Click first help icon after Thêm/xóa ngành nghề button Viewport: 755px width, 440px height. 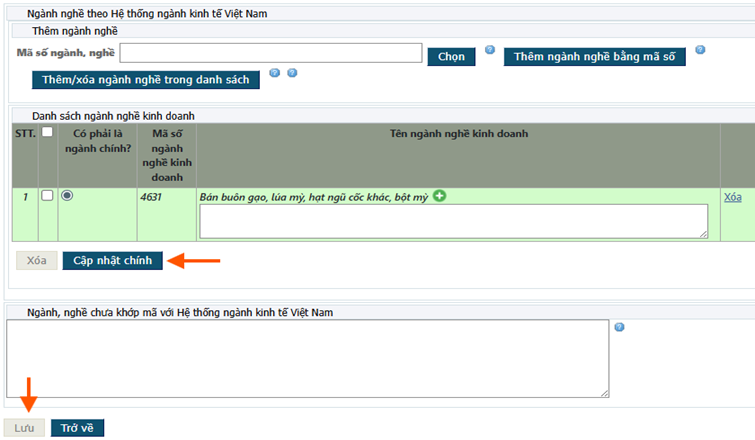(x=275, y=73)
